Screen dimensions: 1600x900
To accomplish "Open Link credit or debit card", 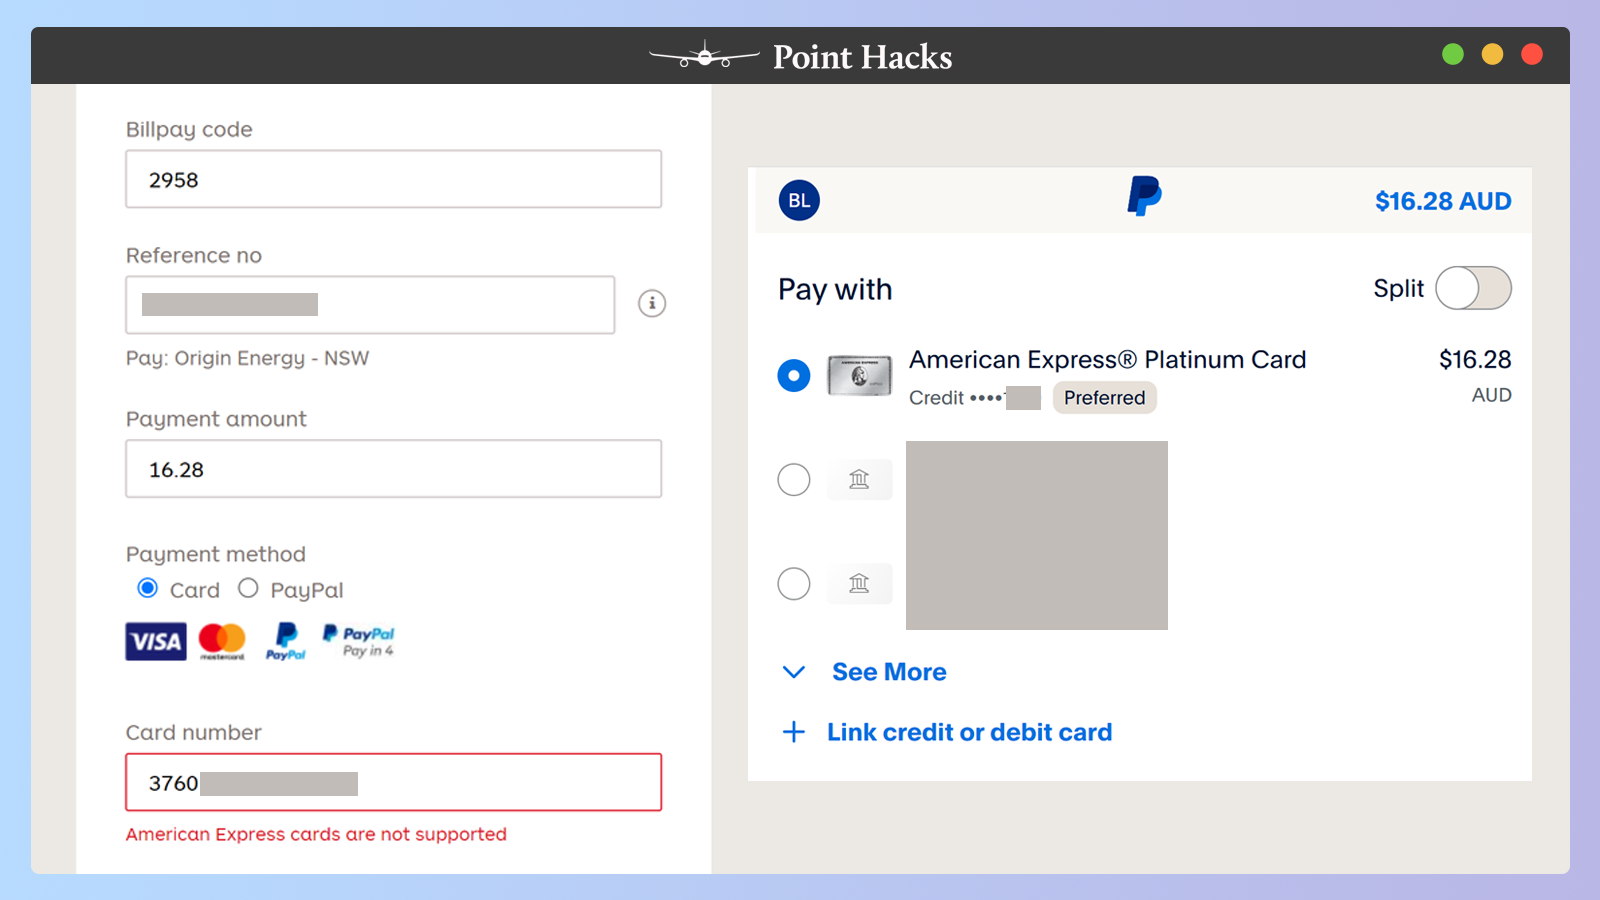I will coord(968,732).
